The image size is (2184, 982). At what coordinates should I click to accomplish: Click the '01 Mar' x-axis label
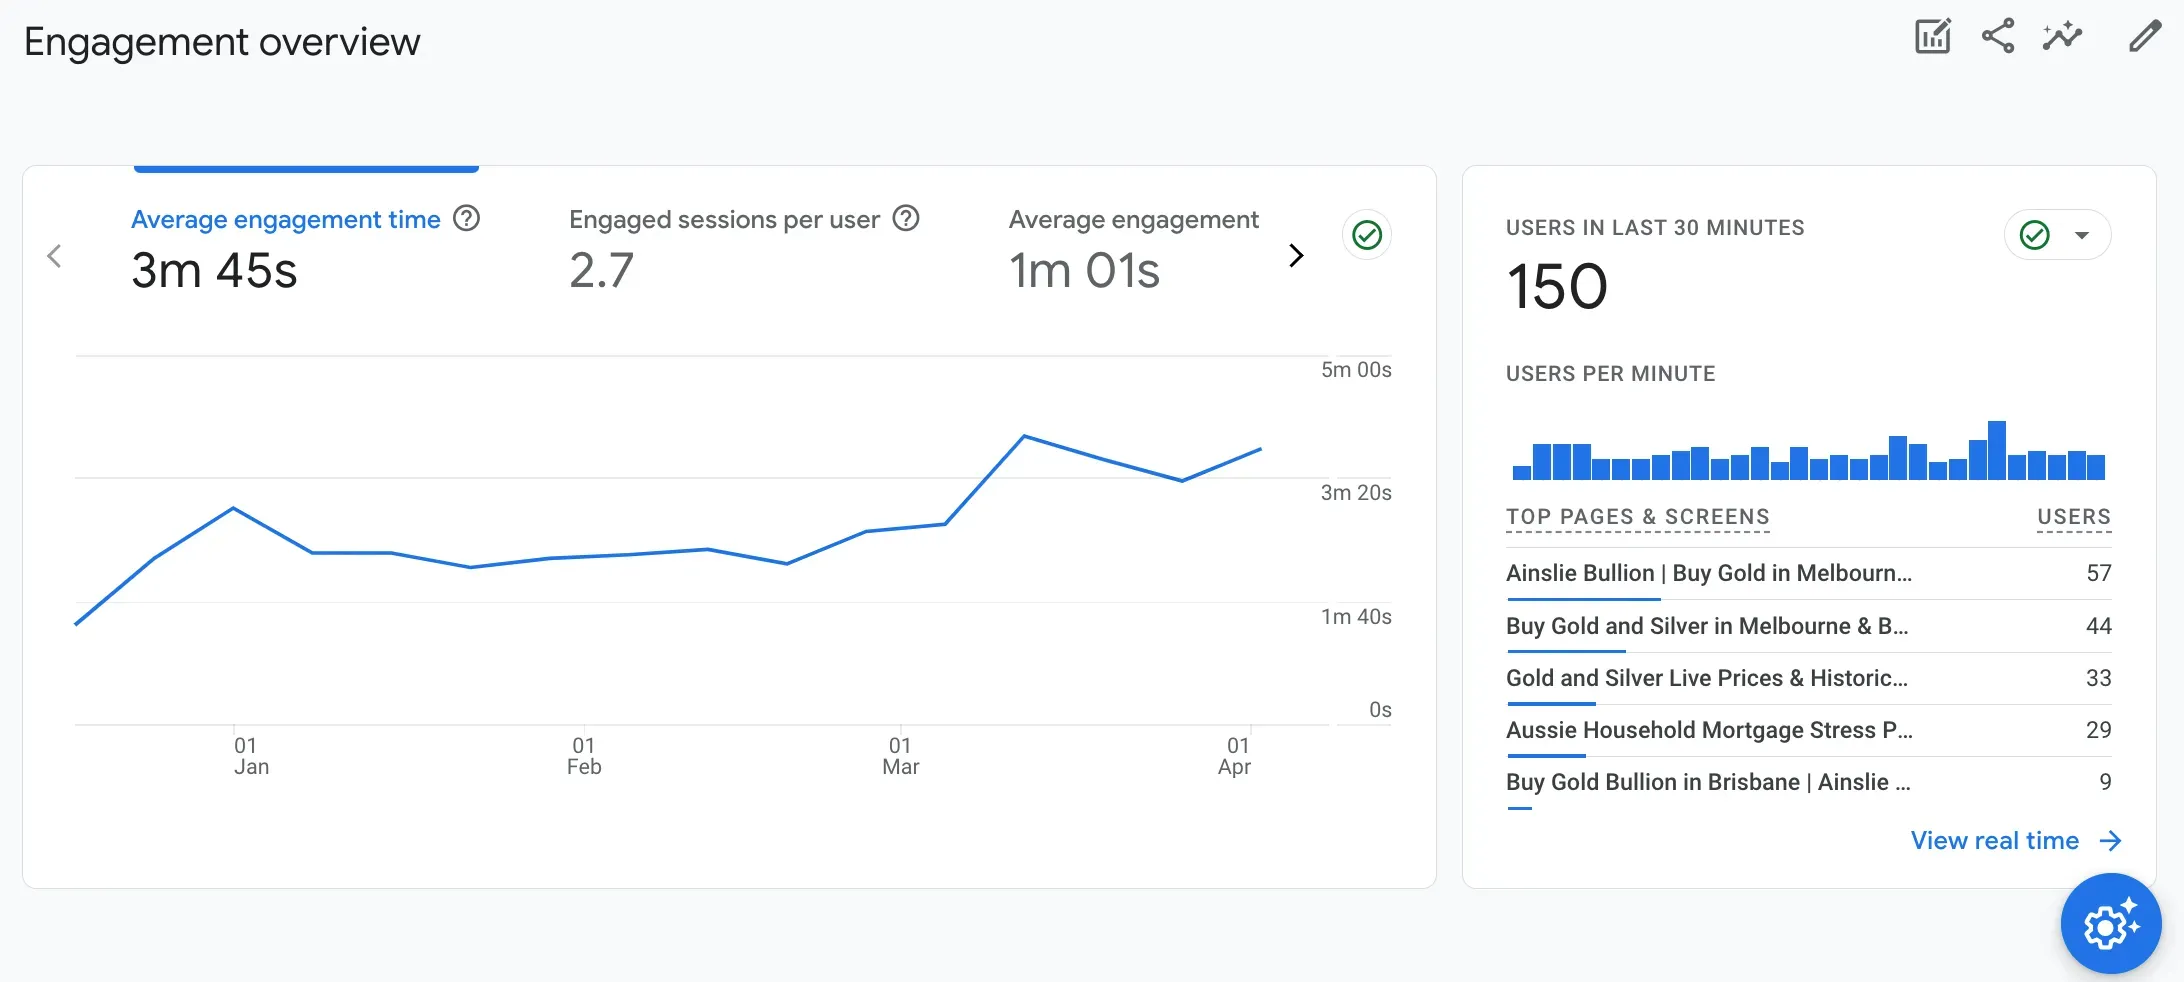tap(900, 756)
